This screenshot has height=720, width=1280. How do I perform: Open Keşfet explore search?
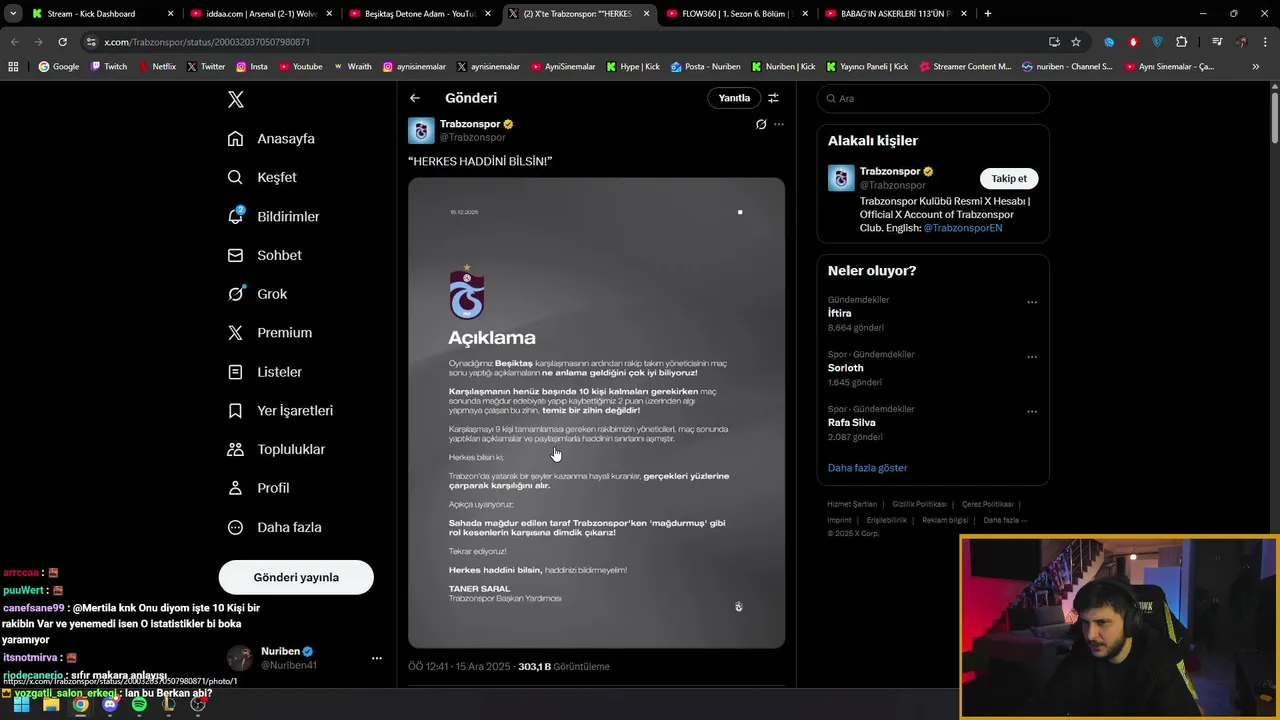coord(262,177)
